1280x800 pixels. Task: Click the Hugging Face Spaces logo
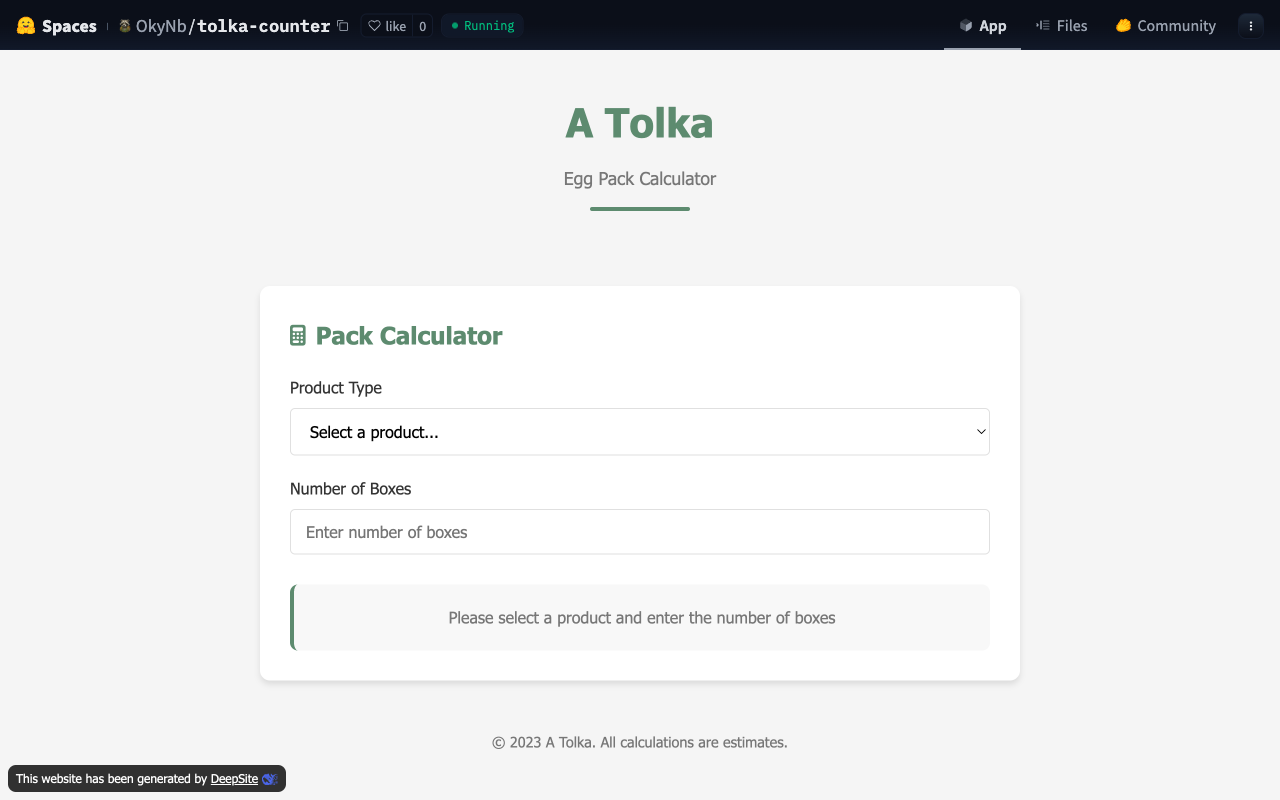pos(26,26)
